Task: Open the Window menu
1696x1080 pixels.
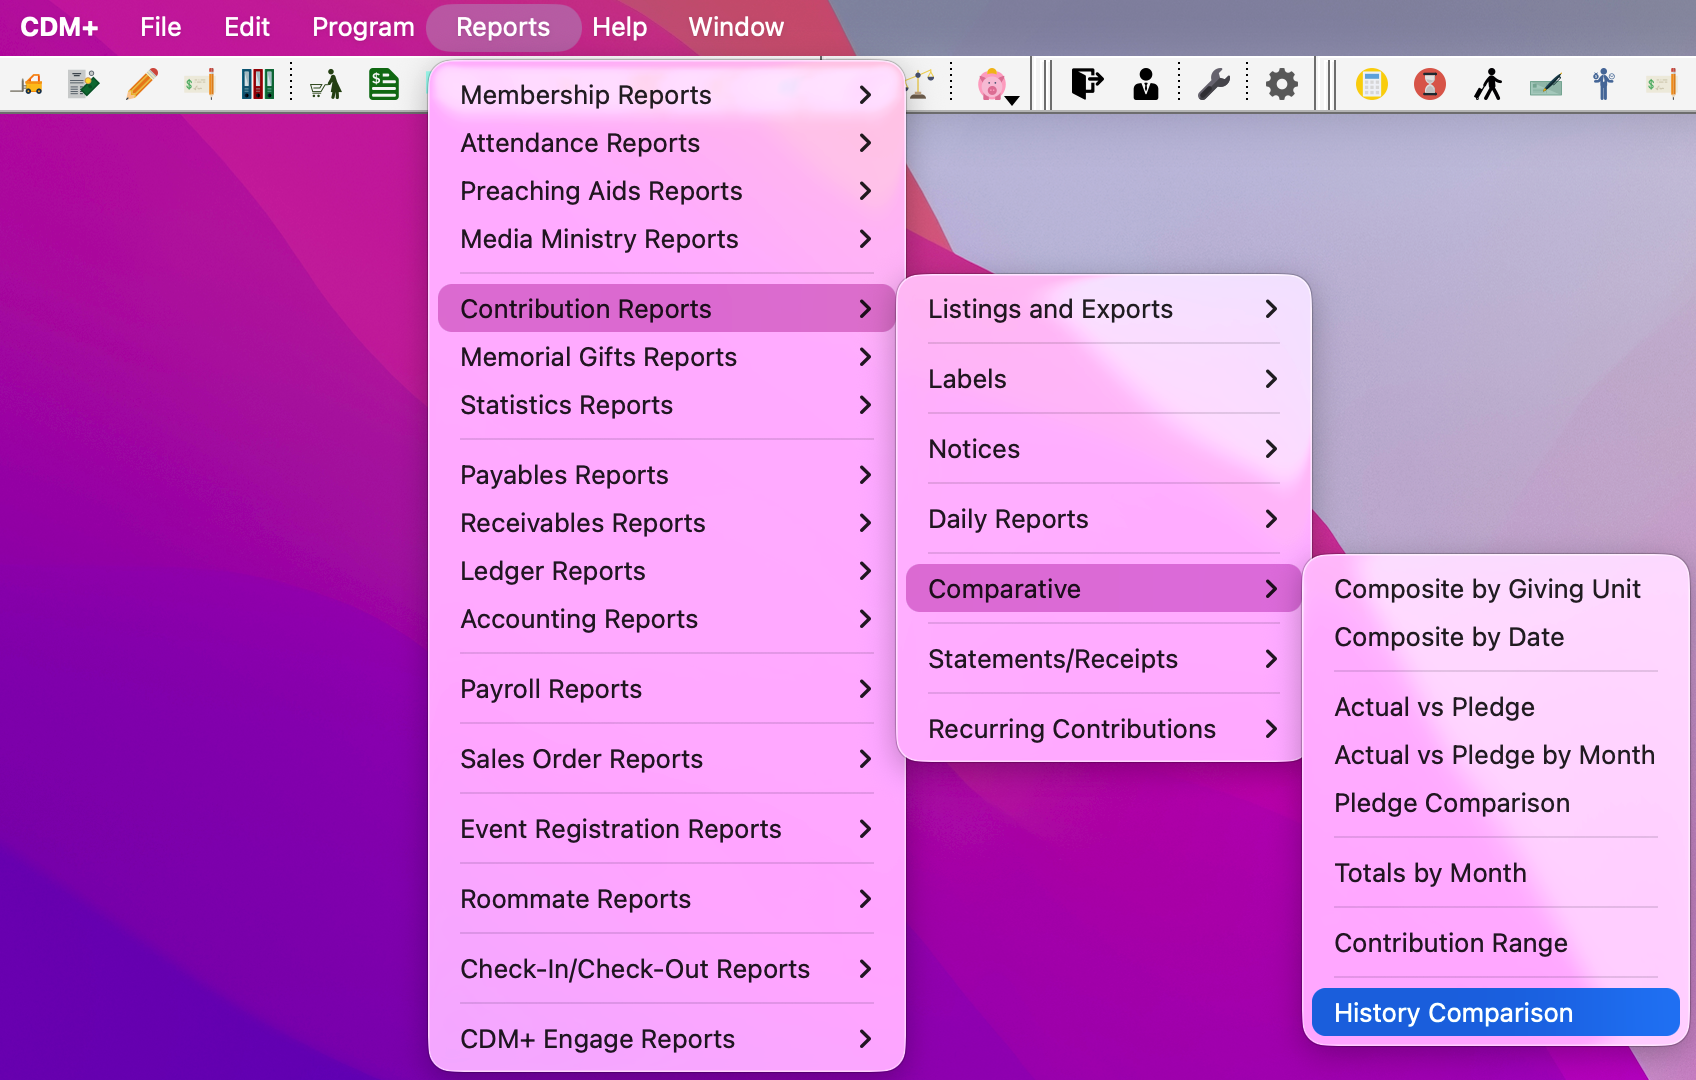Action: (x=736, y=27)
